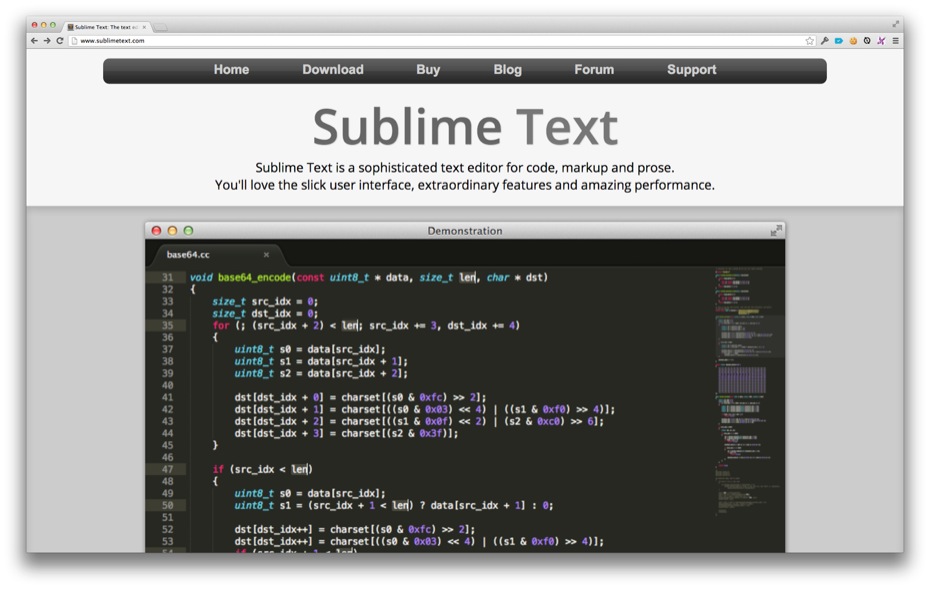
Task: Click the red close button of Demonstration window
Action: coord(157,231)
